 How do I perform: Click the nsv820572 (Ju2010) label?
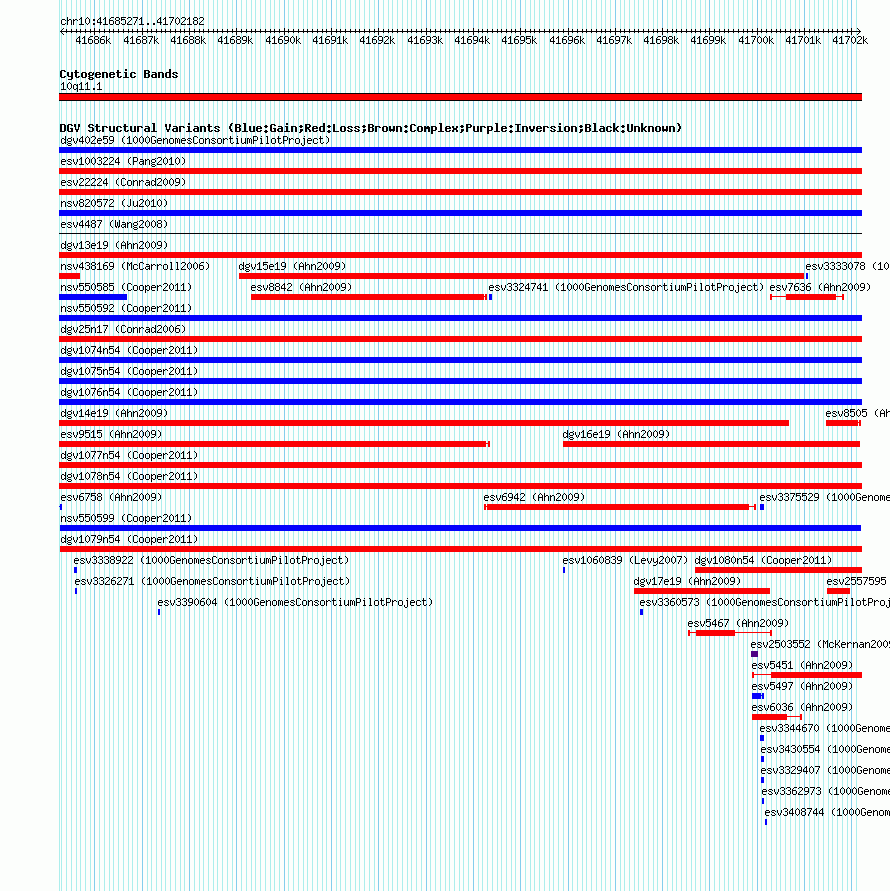coord(114,203)
